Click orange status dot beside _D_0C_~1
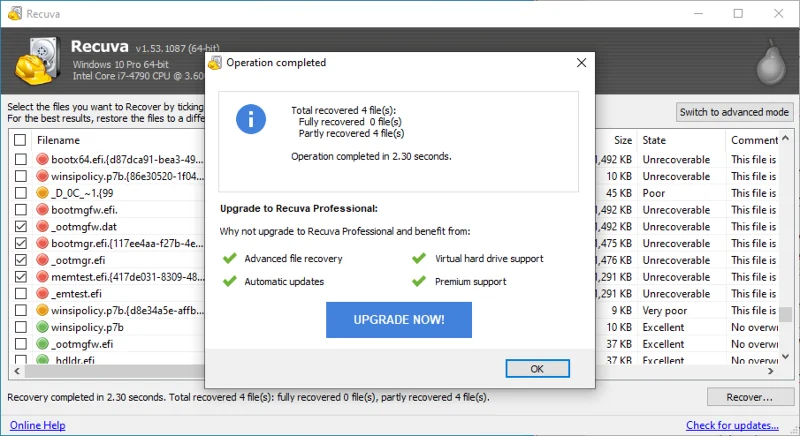The image size is (800, 436). (x=42, y=193)
